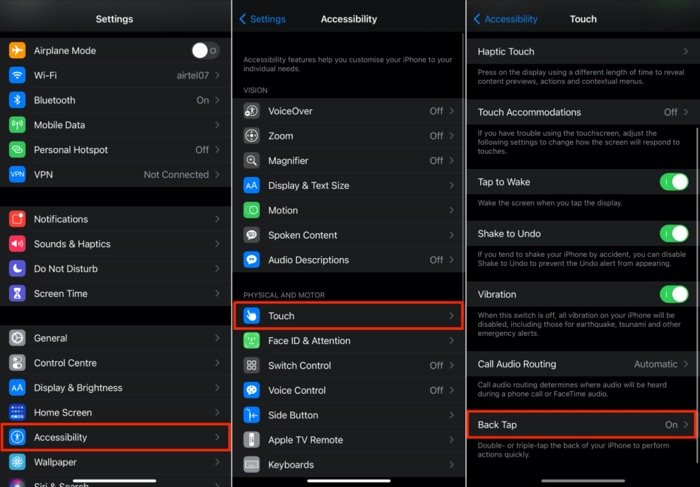This screenshot has height=487, width=700.
Task: Tap the PHYSICAL AND MOTOR section header
Action: 284,295
